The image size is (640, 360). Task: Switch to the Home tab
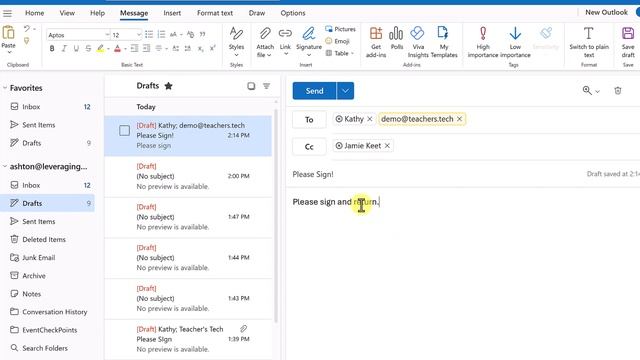pyautogui.click(x=34, y=13)
